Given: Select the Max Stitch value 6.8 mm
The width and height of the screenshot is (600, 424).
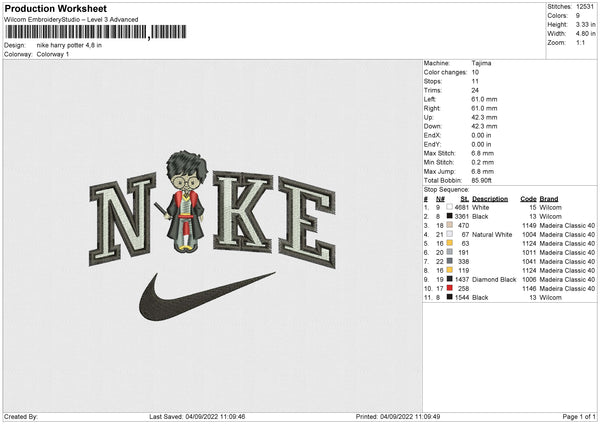Looking at the screenshot, I should coord(483,153).
